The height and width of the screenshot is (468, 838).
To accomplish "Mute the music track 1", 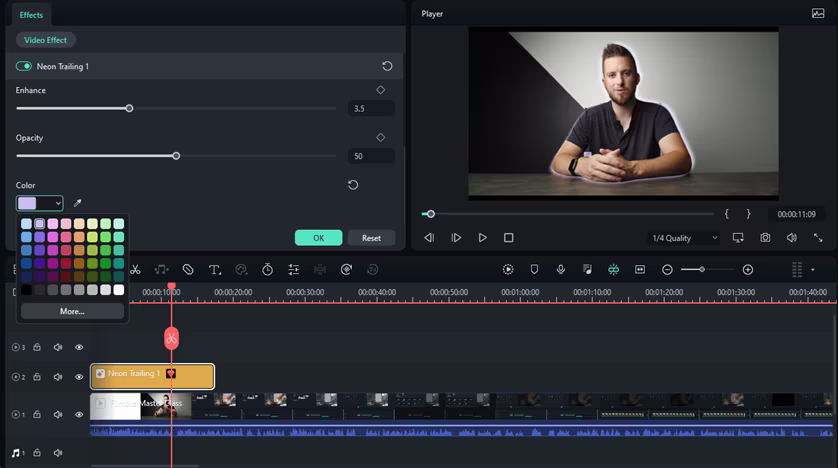I will (x=58, y=453).
